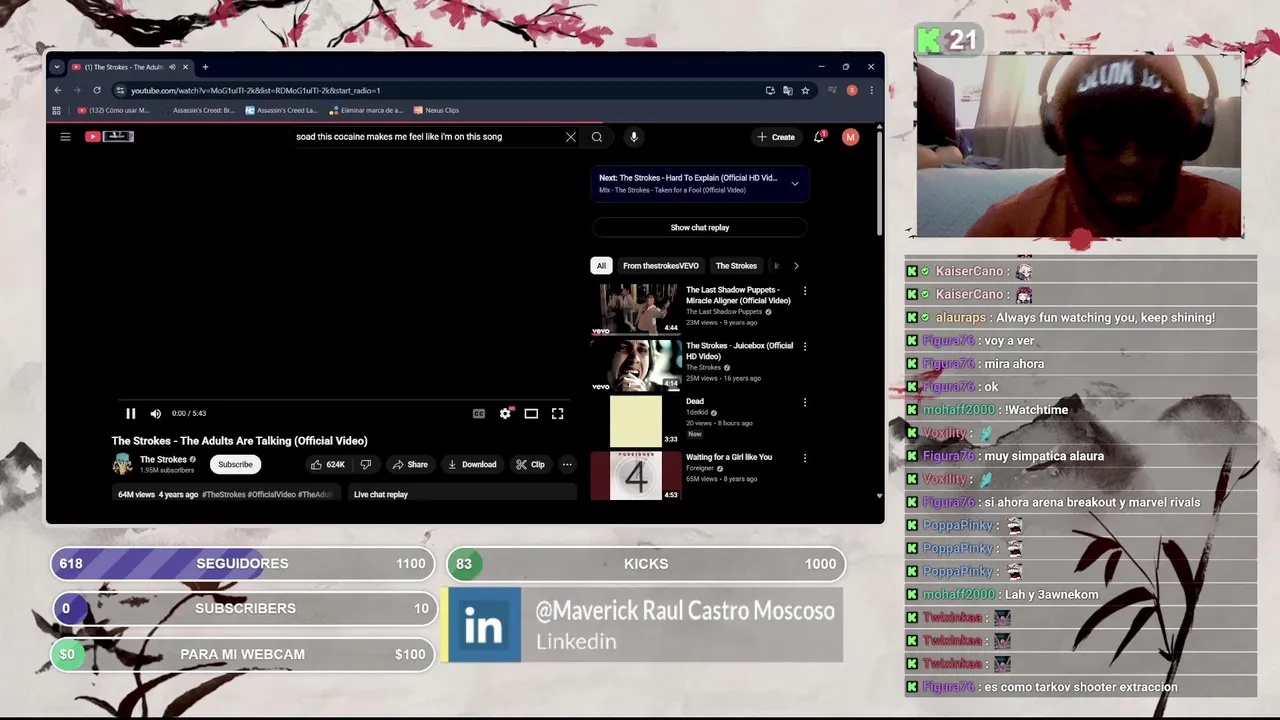Share the Strokes video
1280x720 pixels.
410,464
